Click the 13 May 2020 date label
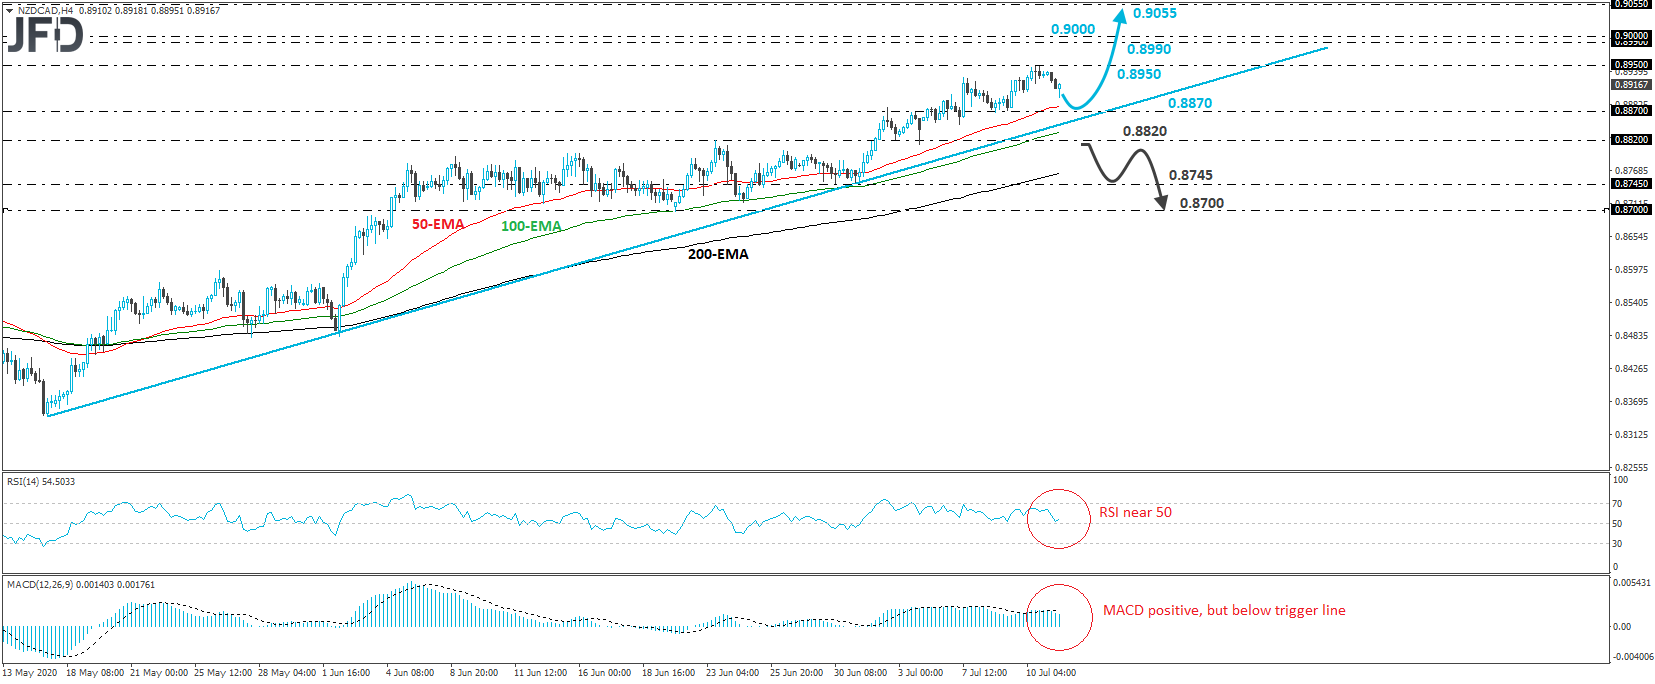 pyautogui.click(x=30, y=673)
